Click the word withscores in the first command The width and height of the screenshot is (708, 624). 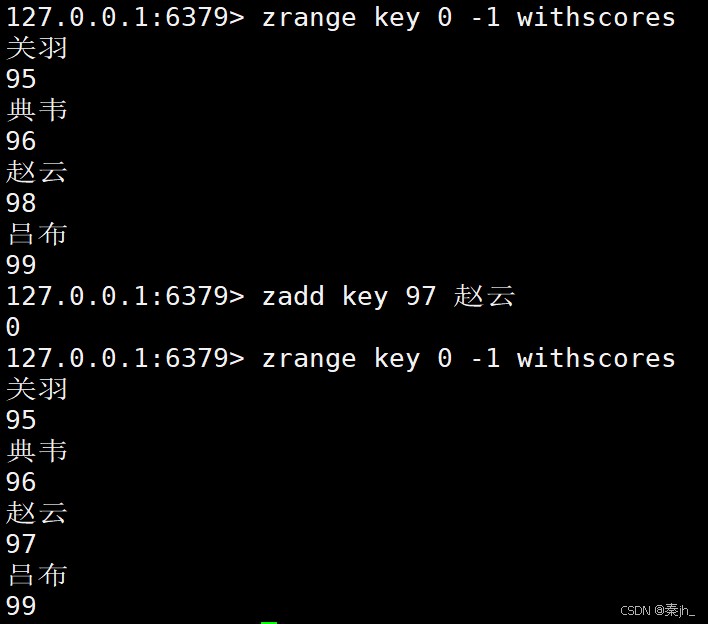pos(596,17)
